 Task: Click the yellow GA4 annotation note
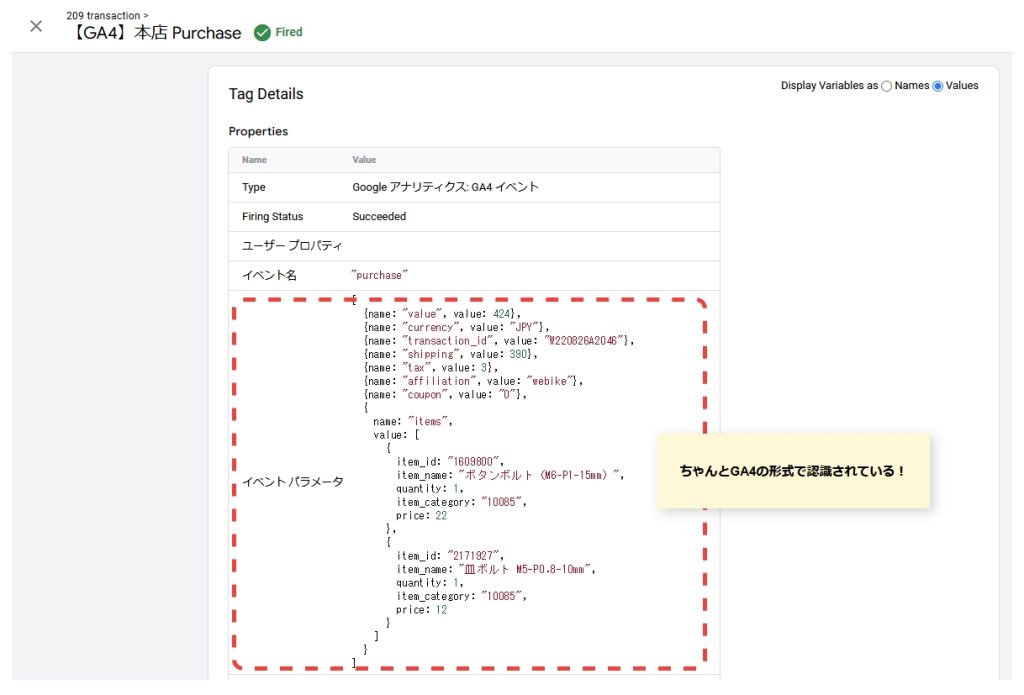pyautogui.click(x=793, y=470)
